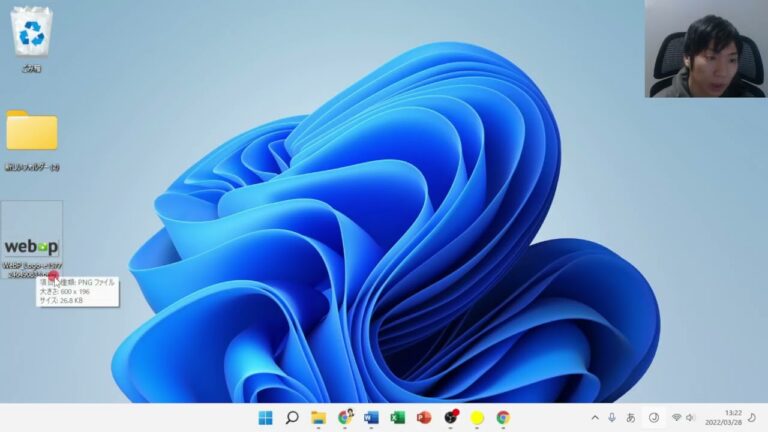
Task: Show hidden system tray icons
Action: pos(595,418)
